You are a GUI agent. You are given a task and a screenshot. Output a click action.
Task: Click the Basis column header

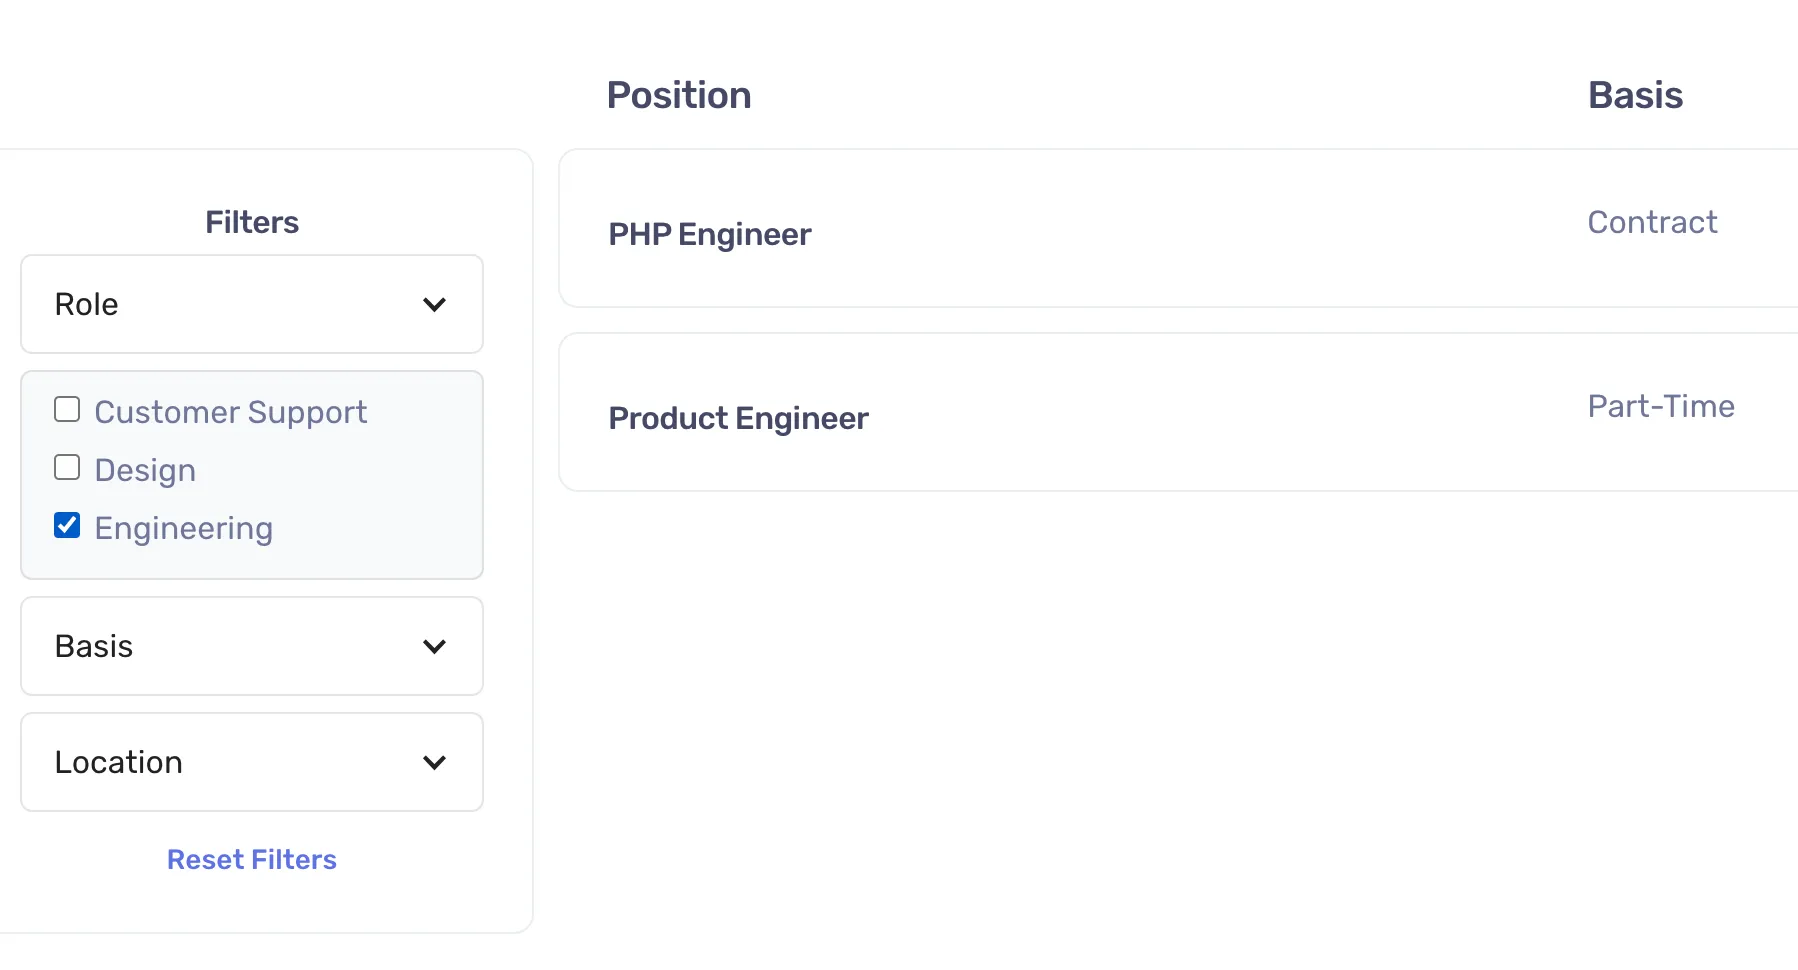(x=1635, y=95)
